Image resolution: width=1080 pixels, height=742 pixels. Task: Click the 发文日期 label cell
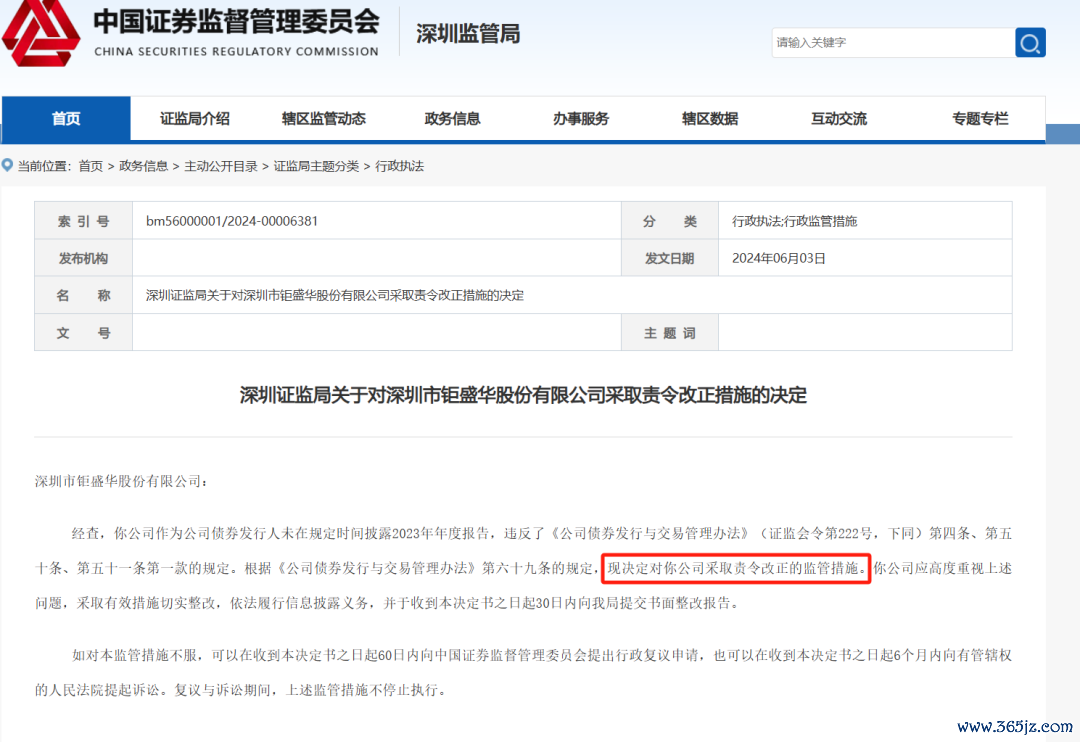[x=669, y=258]
